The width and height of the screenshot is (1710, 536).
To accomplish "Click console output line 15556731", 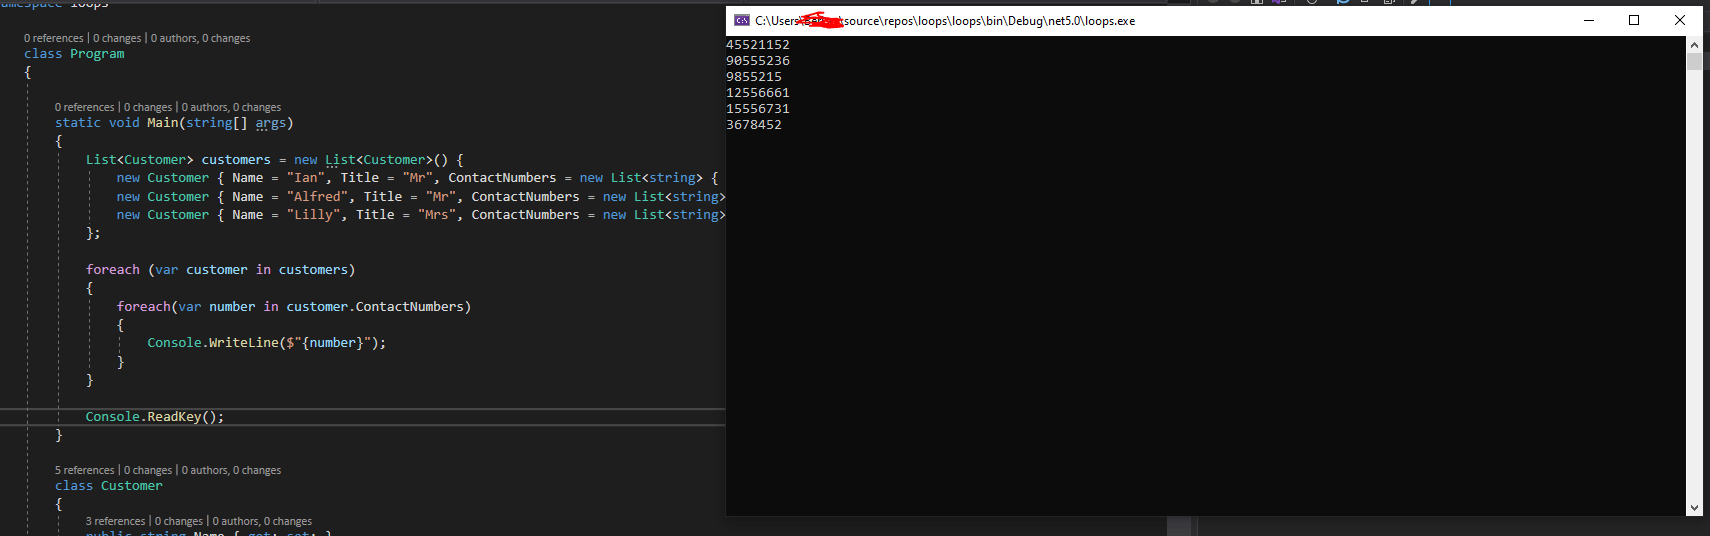I will click(x=758, y=109).
